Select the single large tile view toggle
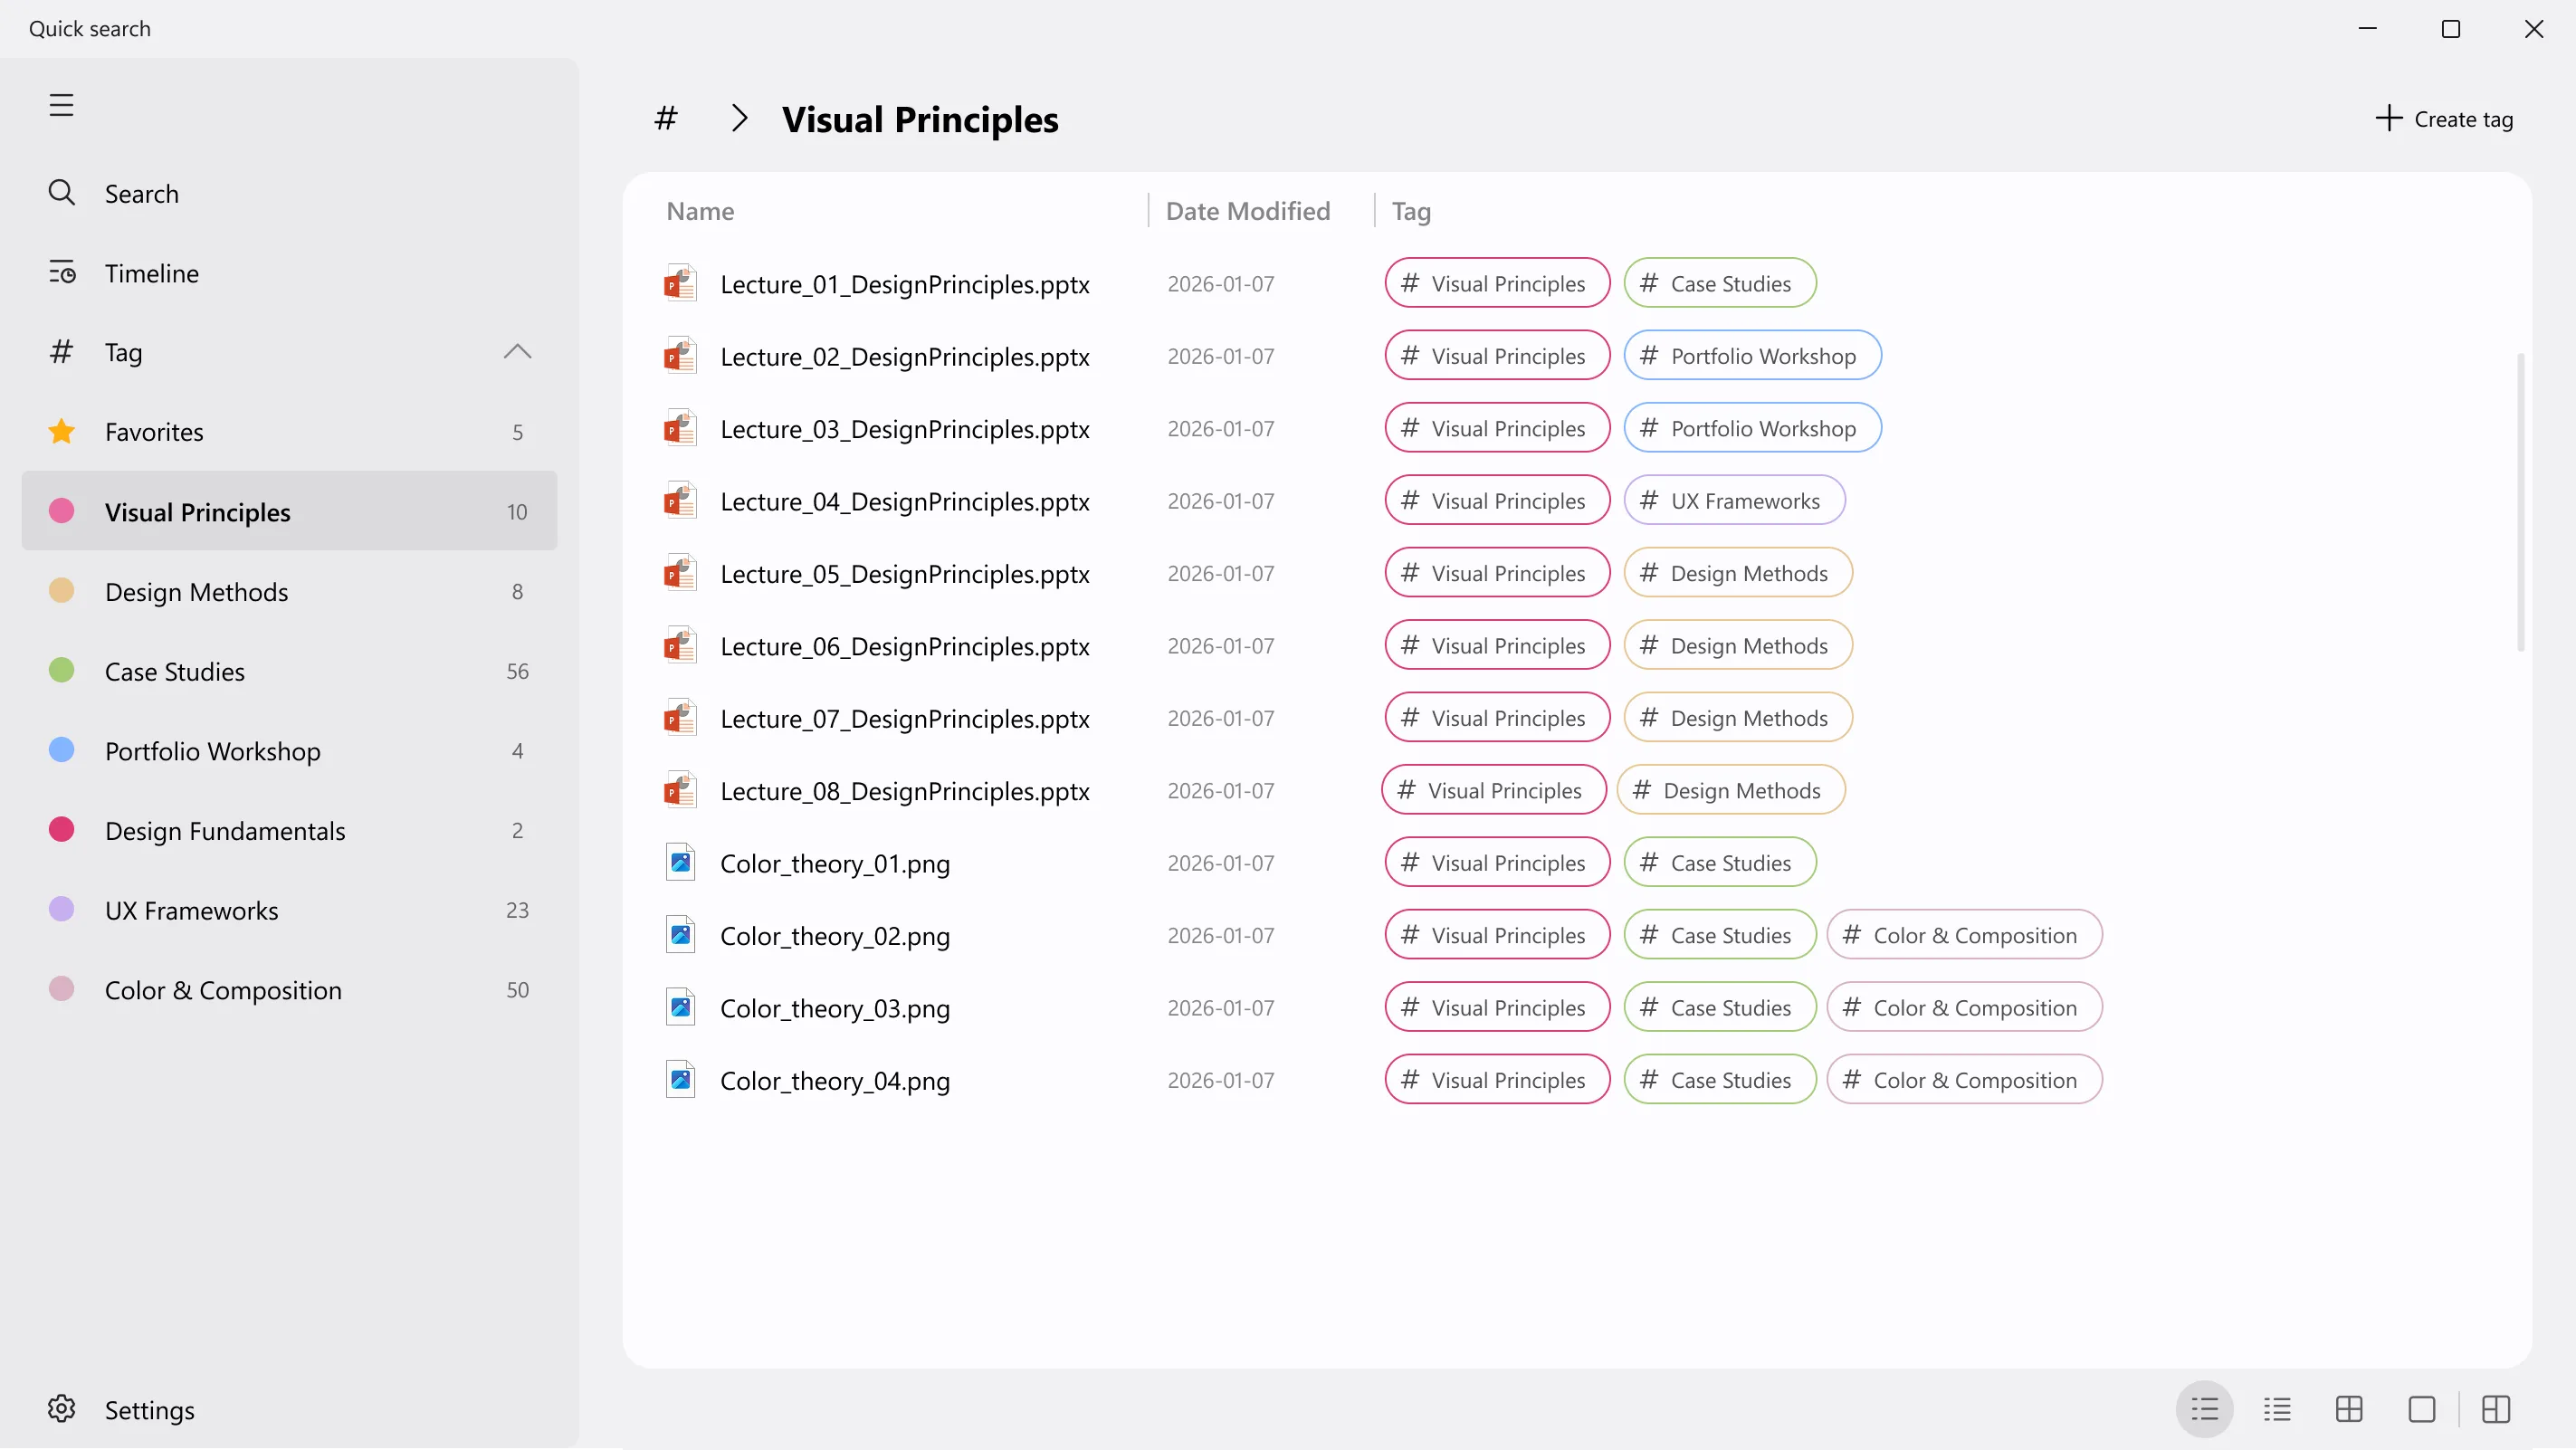2576x1450 pixels. (2422, 1409)
